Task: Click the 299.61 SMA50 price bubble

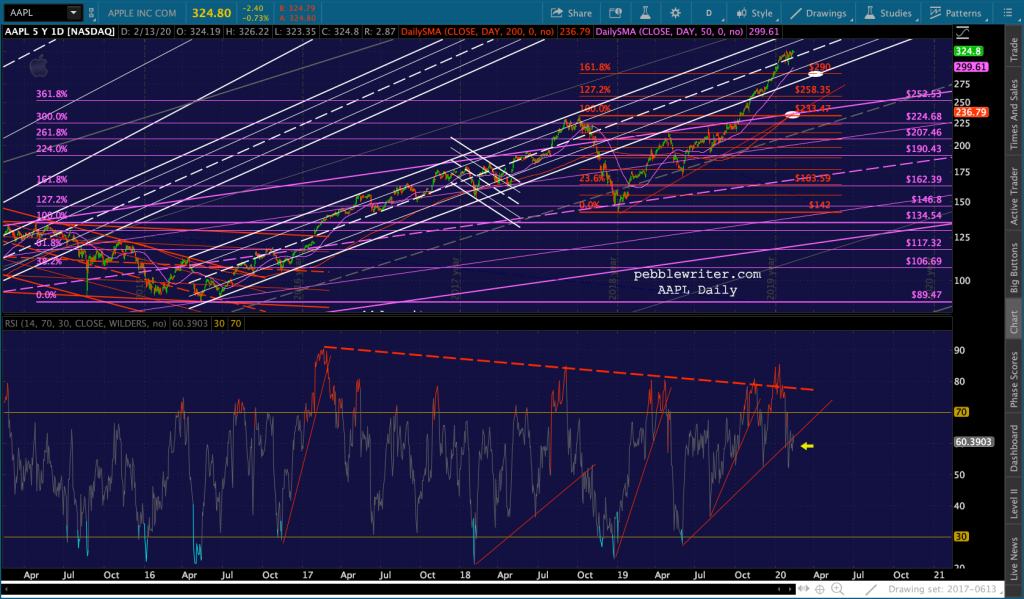Action: click(x=970, y=67)
